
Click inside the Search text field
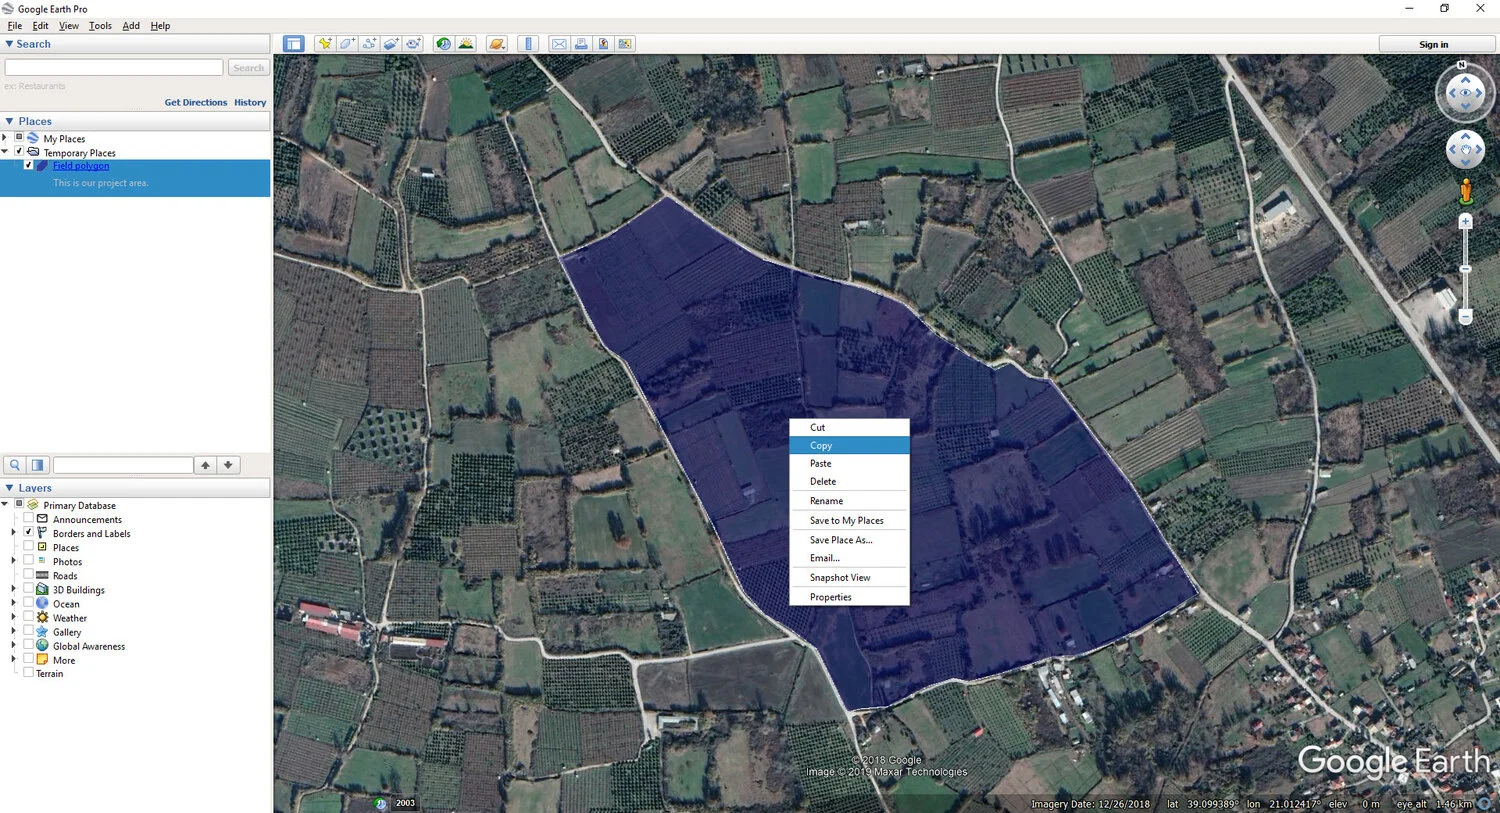click(x=114, y=67)
